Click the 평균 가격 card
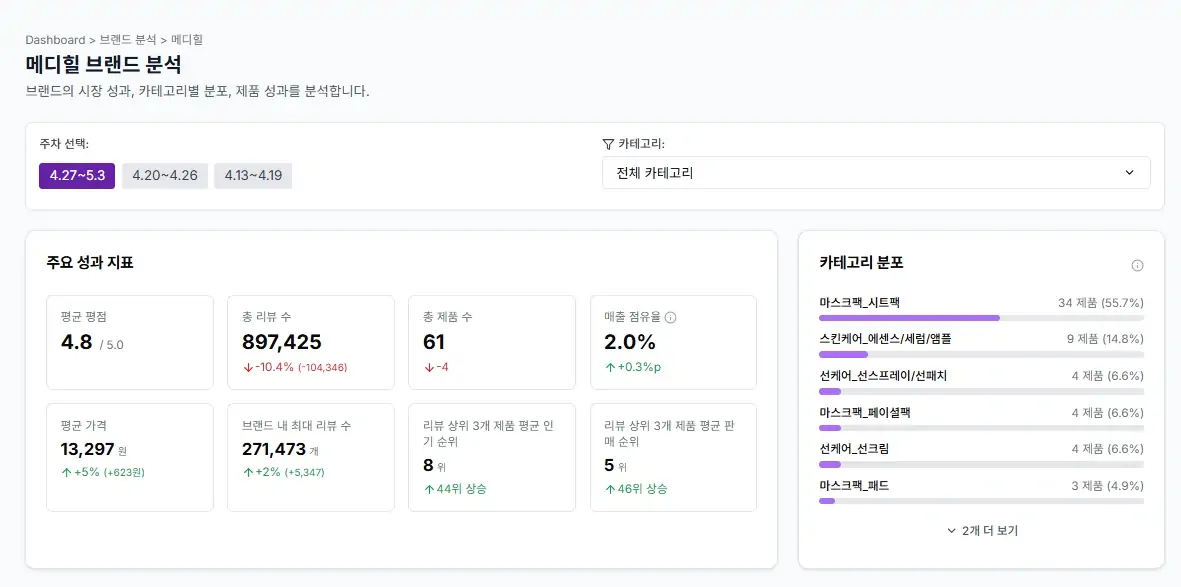Screen dimensions: 1181x587 click(130, 457)
